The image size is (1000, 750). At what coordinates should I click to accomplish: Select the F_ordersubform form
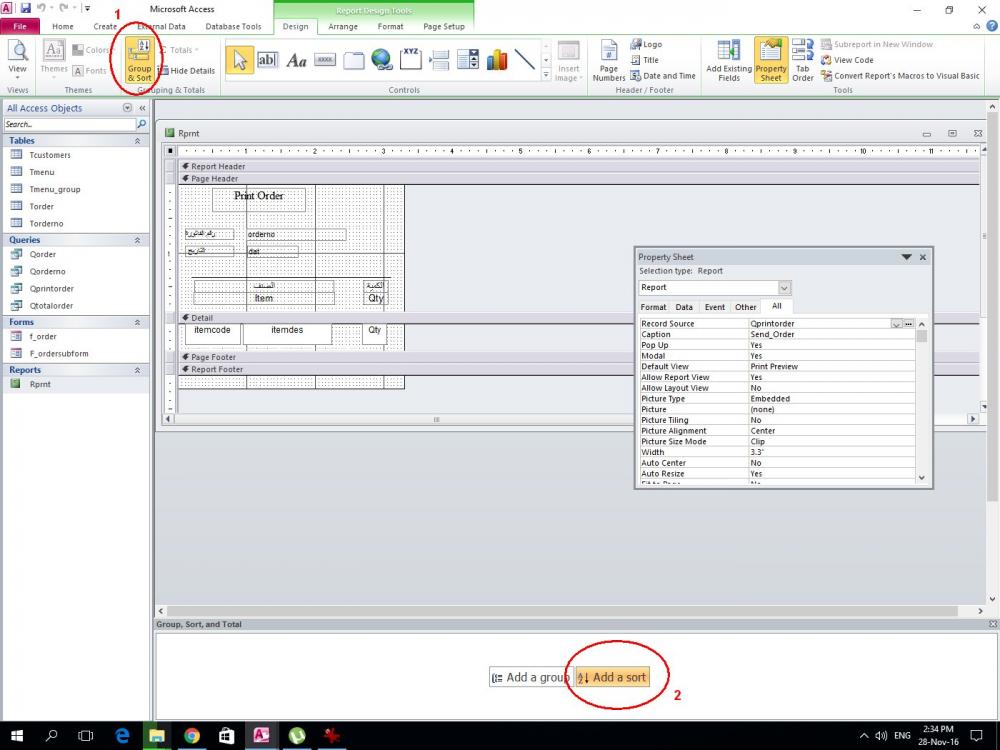tap(59, 353)
